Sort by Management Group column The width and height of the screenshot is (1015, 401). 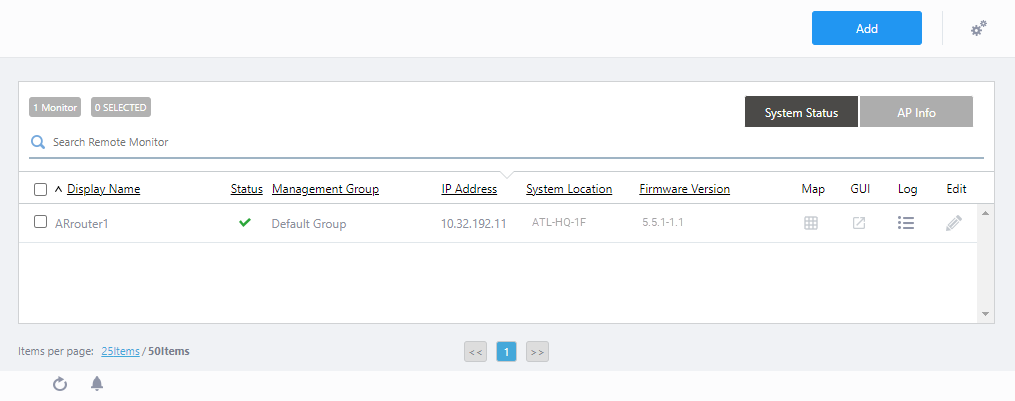325,189
